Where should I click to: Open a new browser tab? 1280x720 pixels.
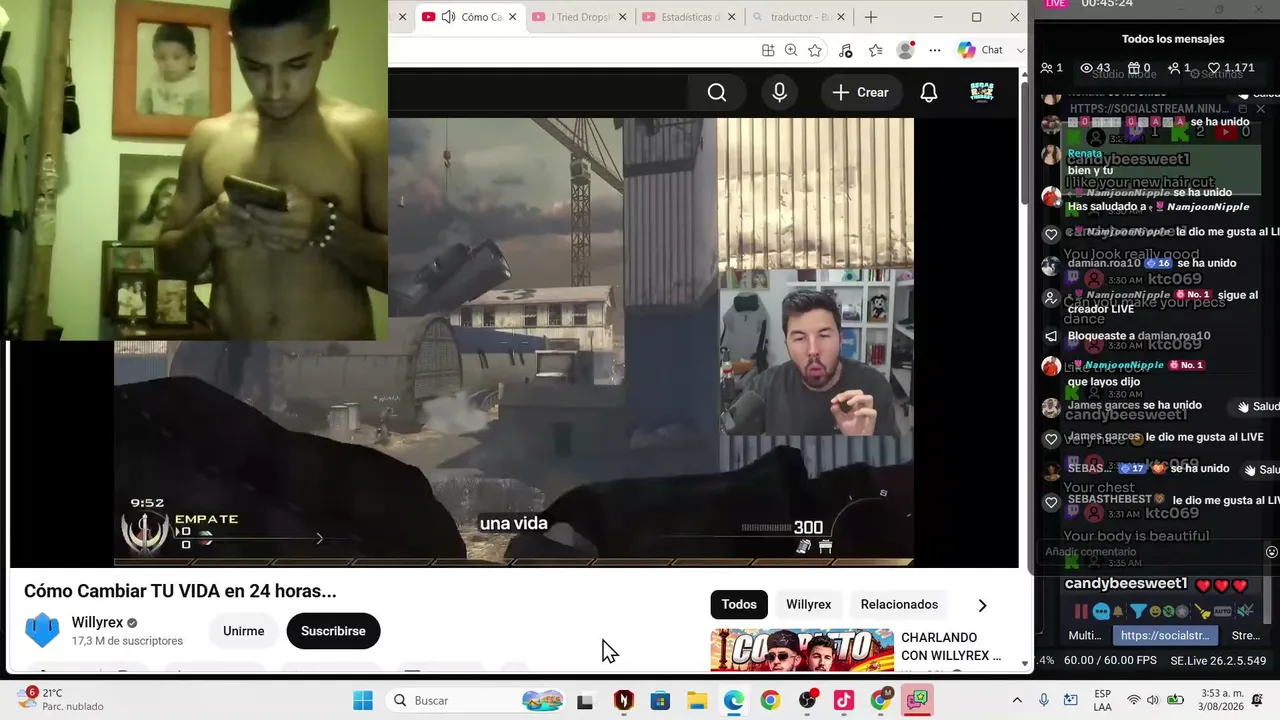(x=871, y=17)
